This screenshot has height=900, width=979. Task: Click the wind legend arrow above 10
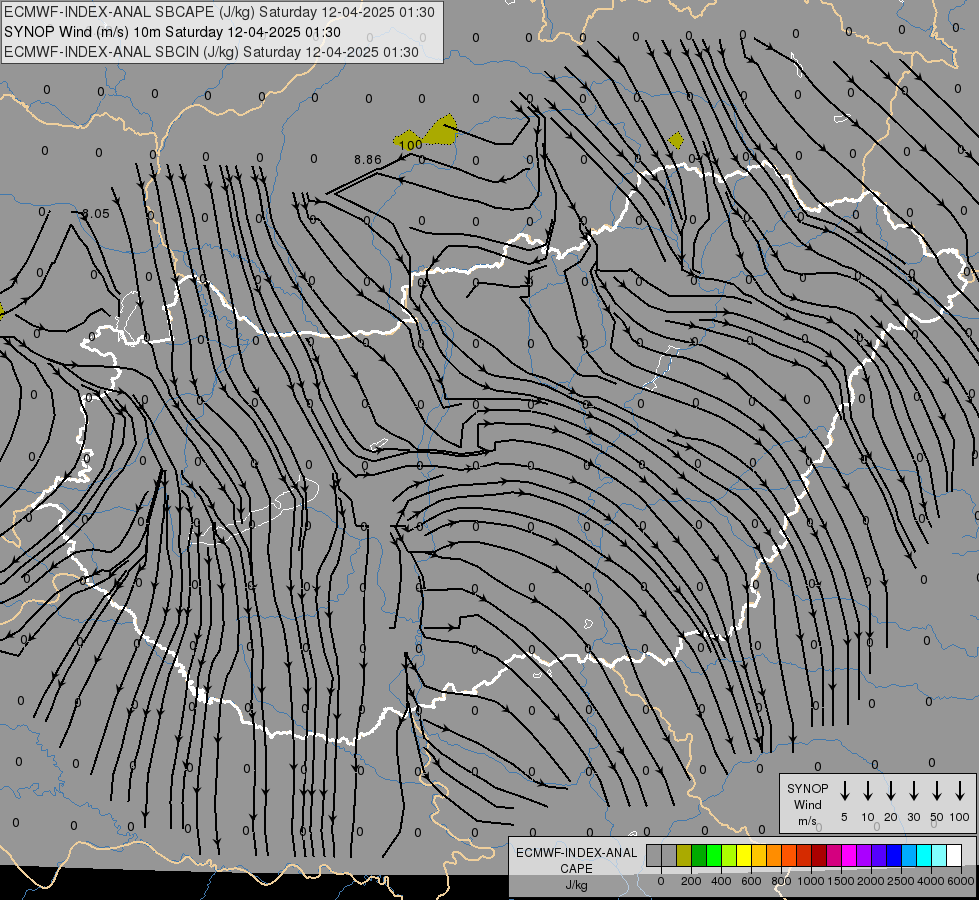868,791
